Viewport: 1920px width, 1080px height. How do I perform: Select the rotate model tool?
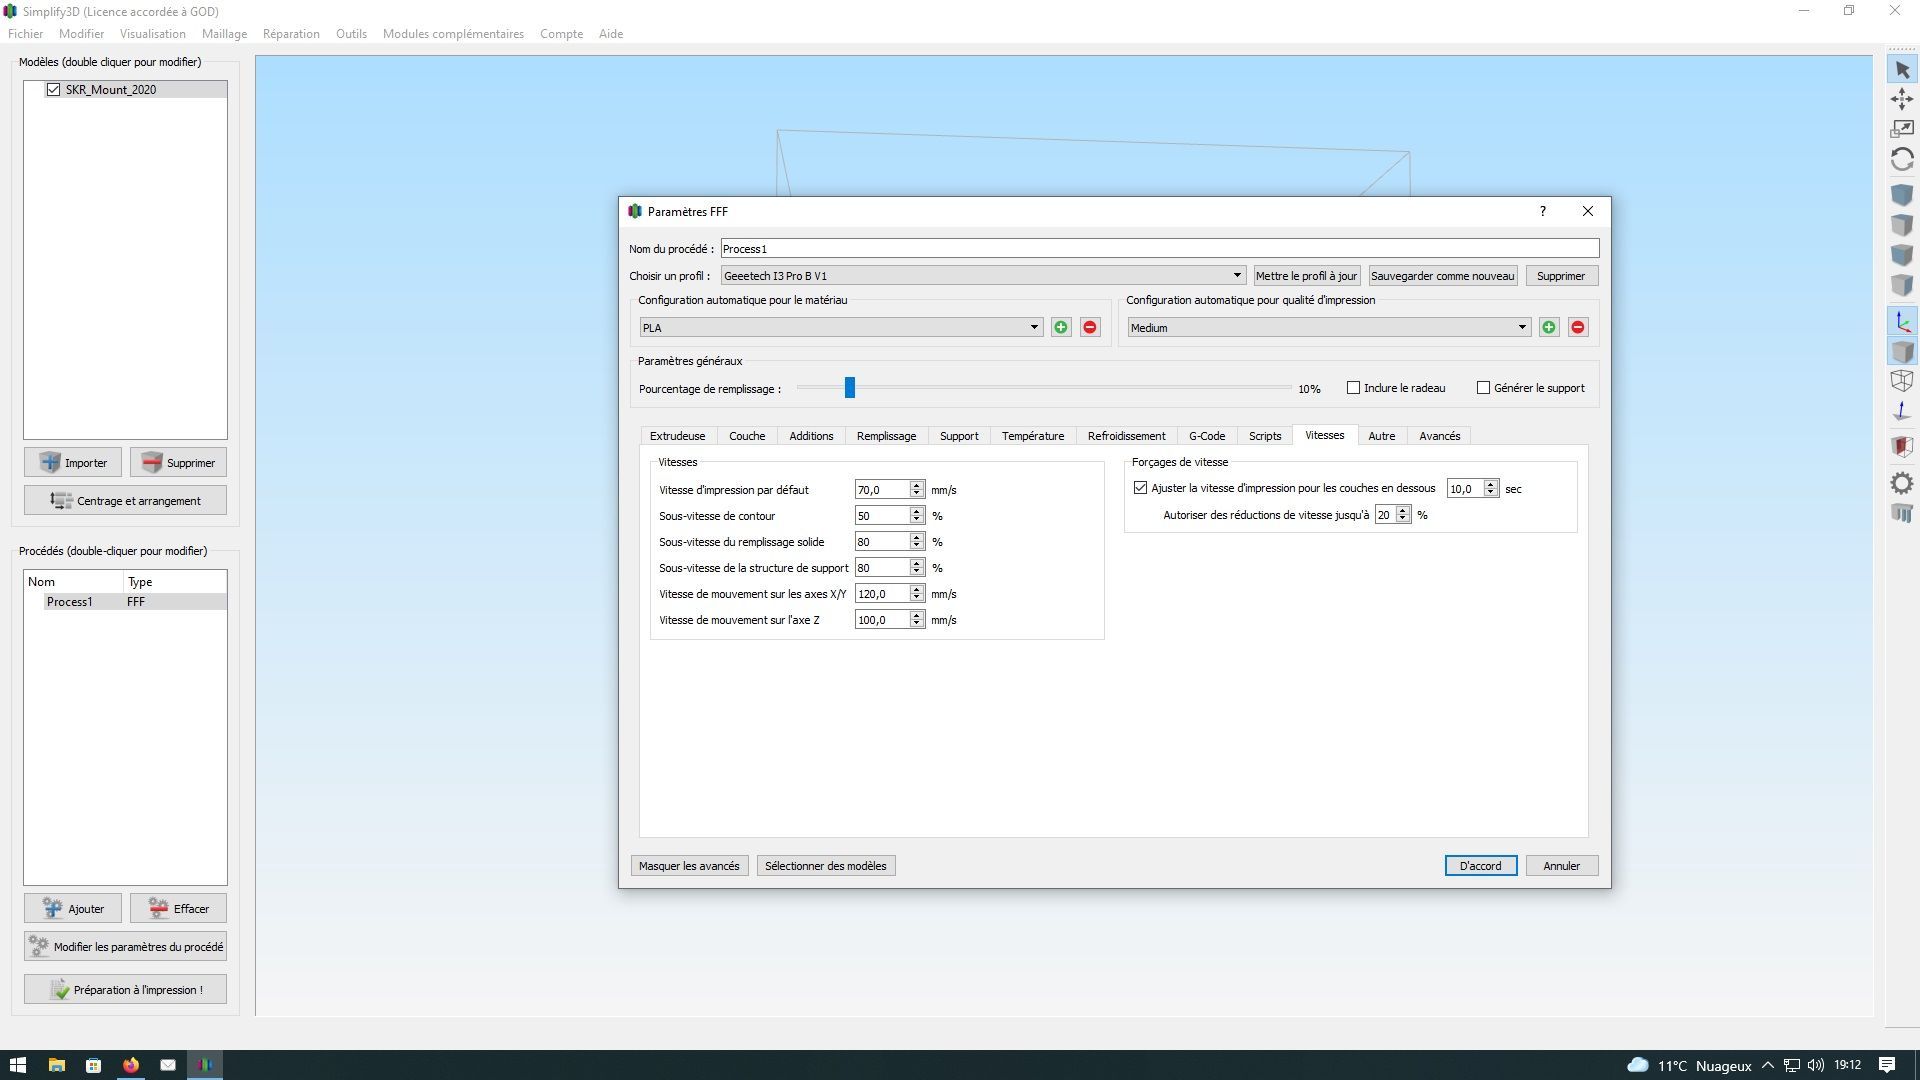pos(1902,160)
